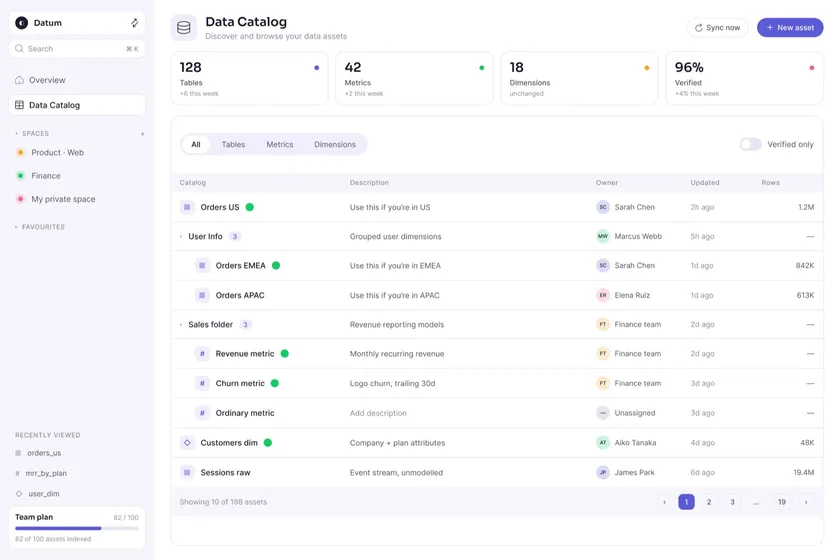This screenshot has width=840, height=560.
Task: Click the Sync now button
Action: coord(717,28)
